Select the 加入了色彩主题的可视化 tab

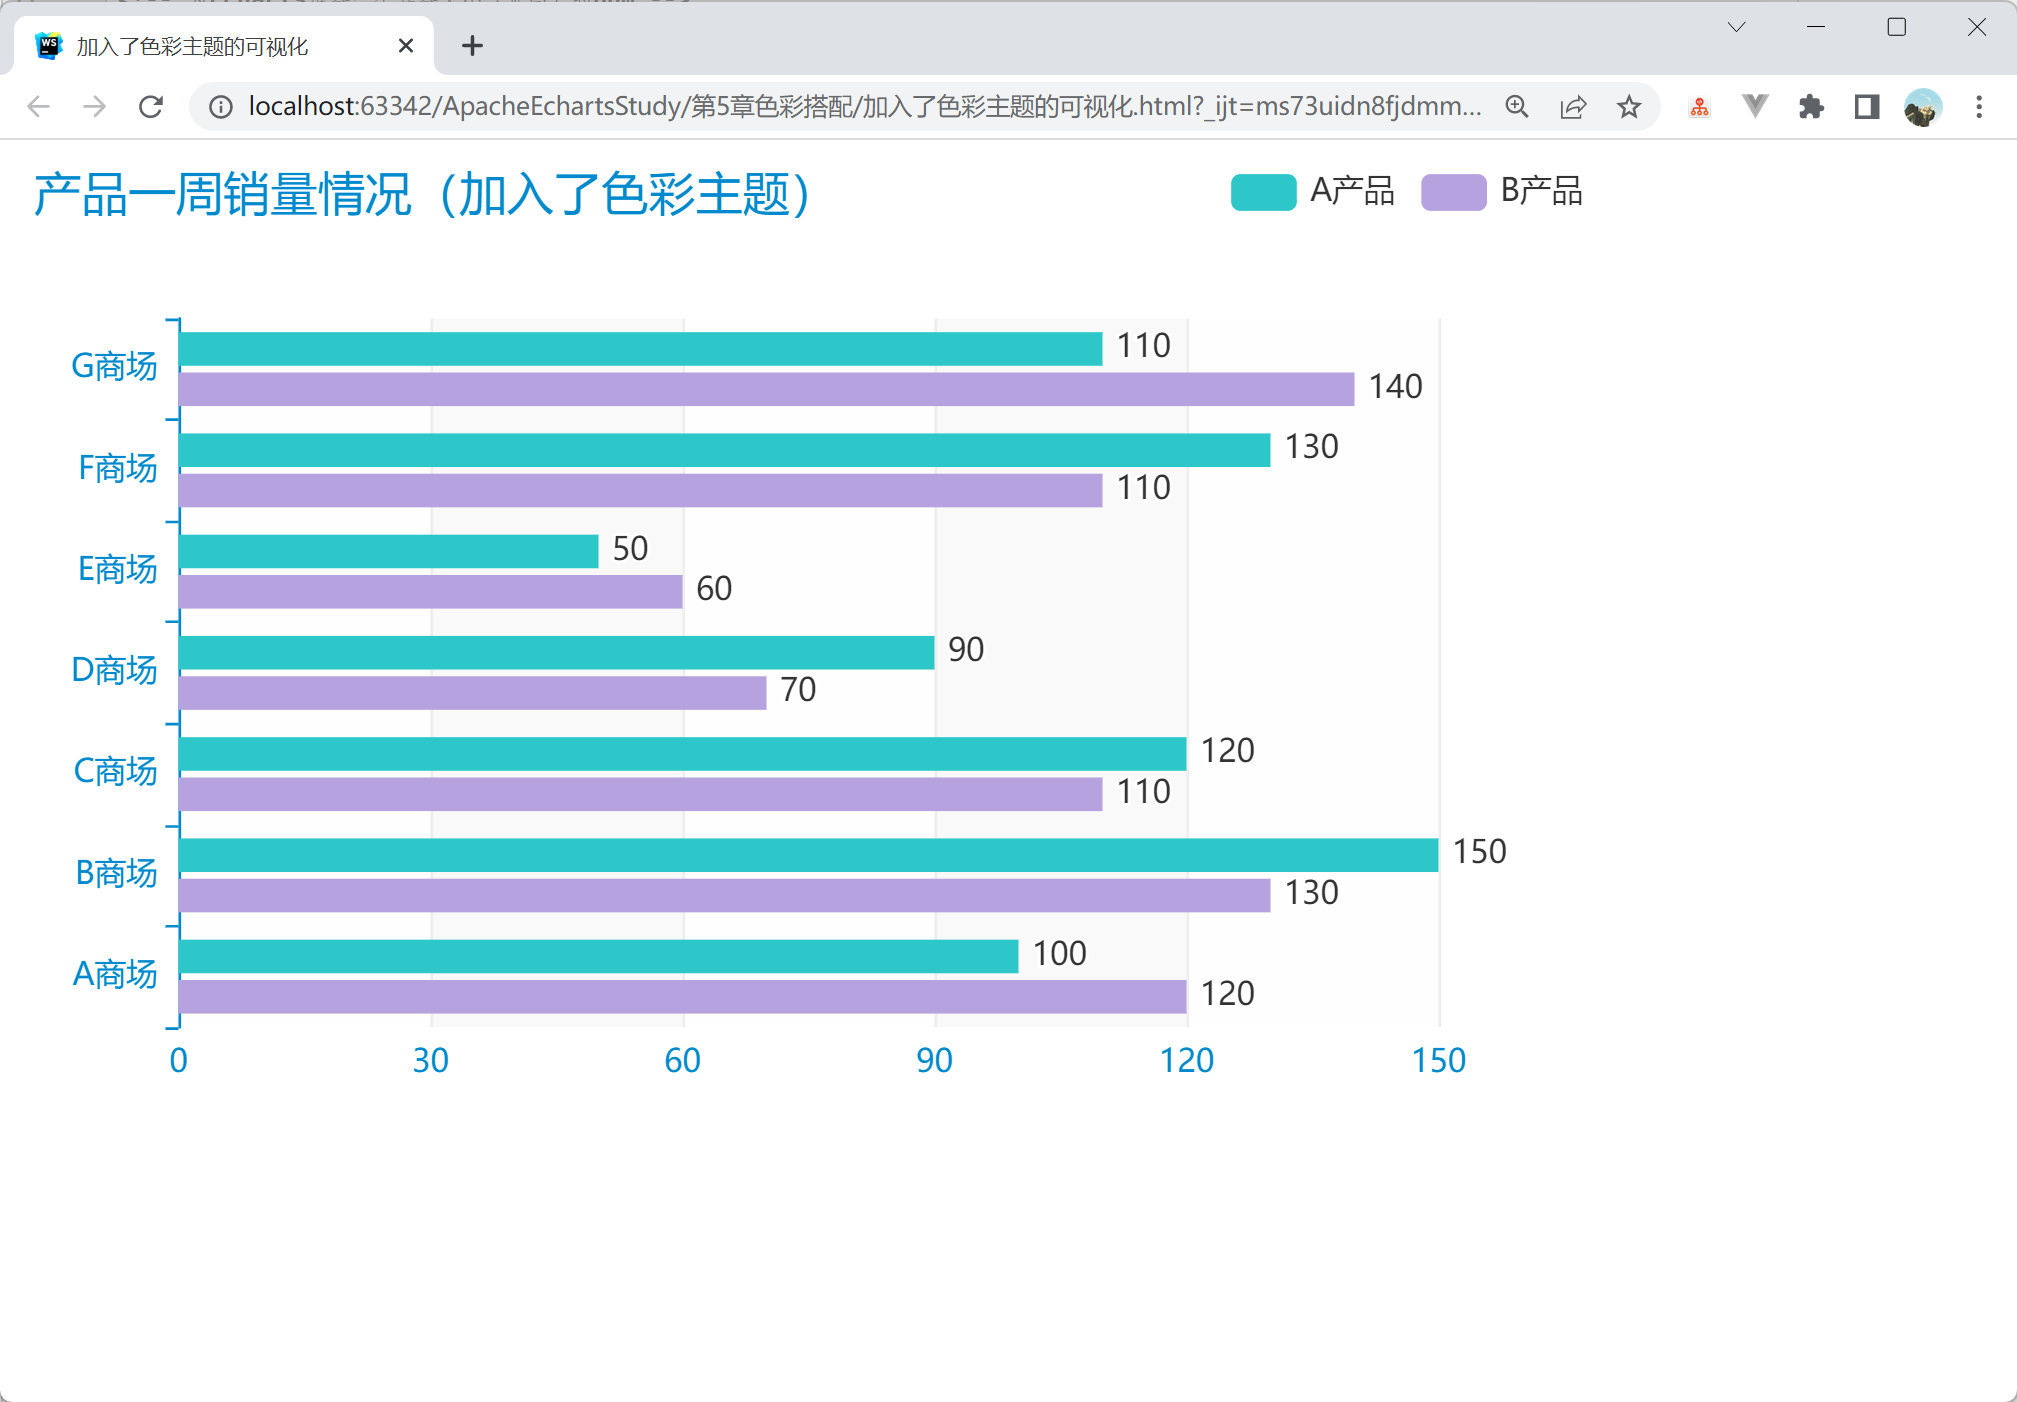coord(192,47)
